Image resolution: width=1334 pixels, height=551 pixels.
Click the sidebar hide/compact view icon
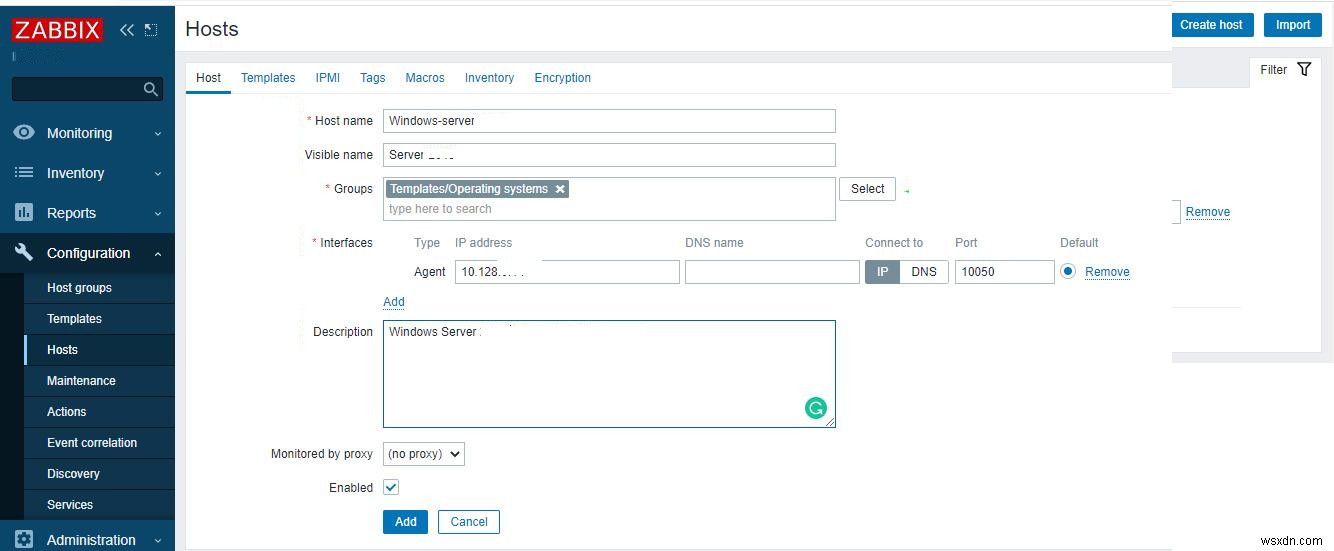pyautogui.click(x=151, y=30)
